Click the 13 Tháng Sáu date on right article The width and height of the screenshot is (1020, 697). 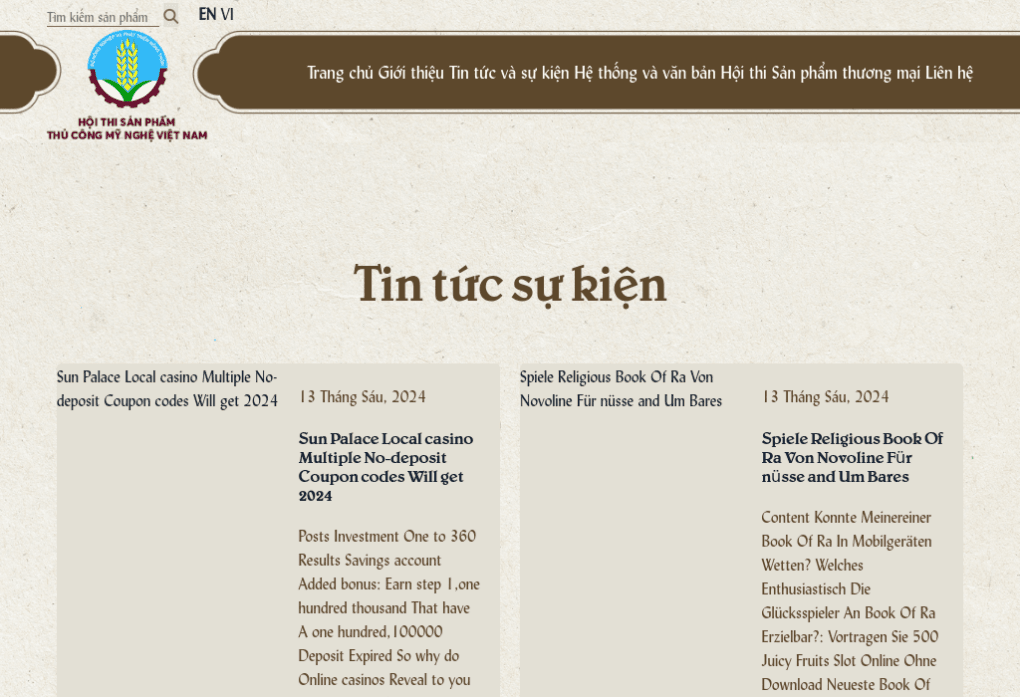point(825,396)
